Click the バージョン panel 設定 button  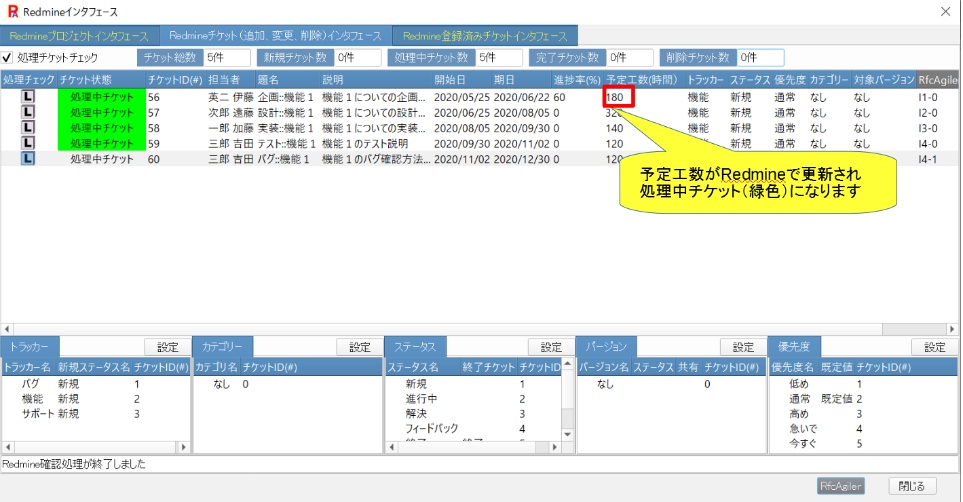pyautogui.click(x=743, y=347)
